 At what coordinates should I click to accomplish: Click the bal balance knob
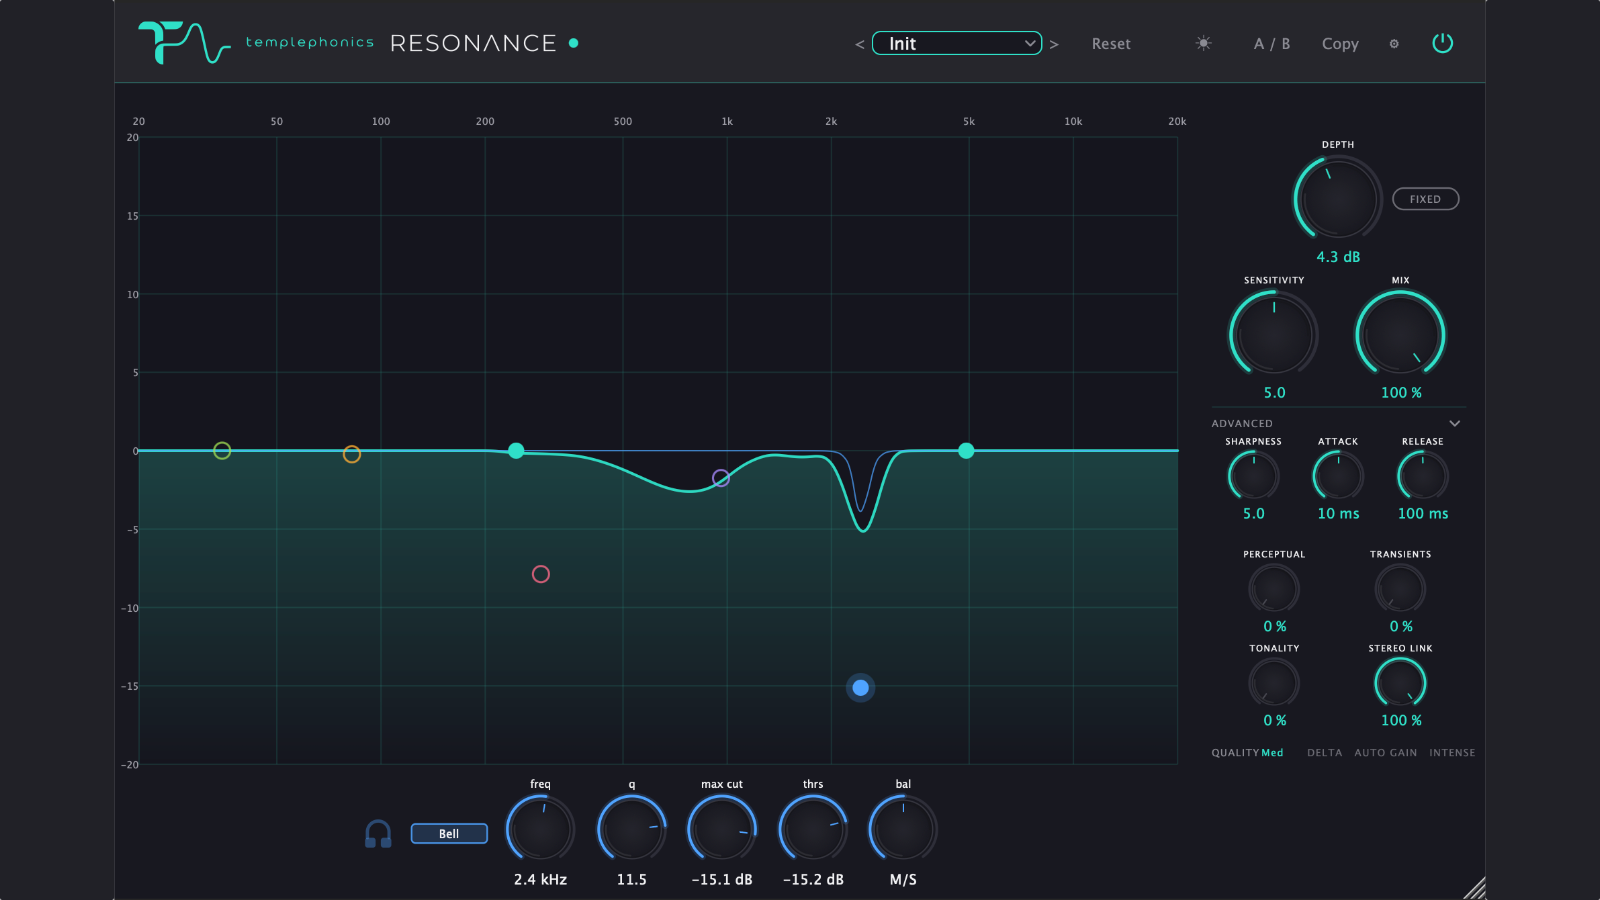pos(903,829)
